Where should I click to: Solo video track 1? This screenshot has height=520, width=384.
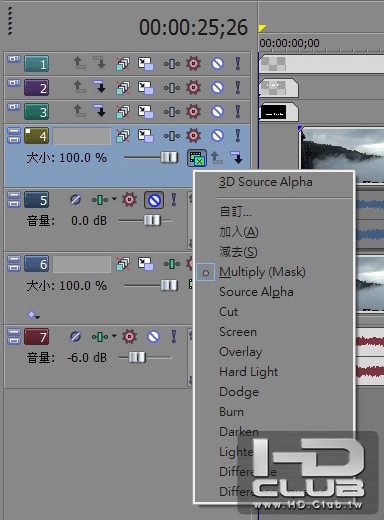238,63
